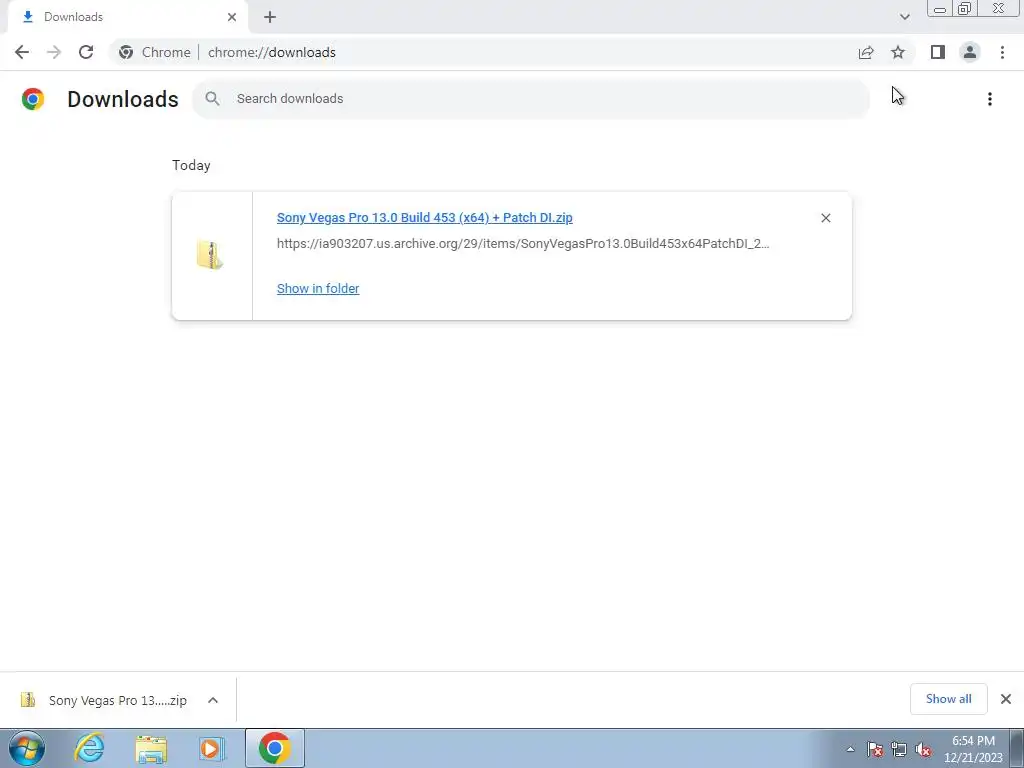Viewport: 1024px width, 768px height.
Task: Remove the Sony Vegas download from list
Action: click(x=825, y=218)
